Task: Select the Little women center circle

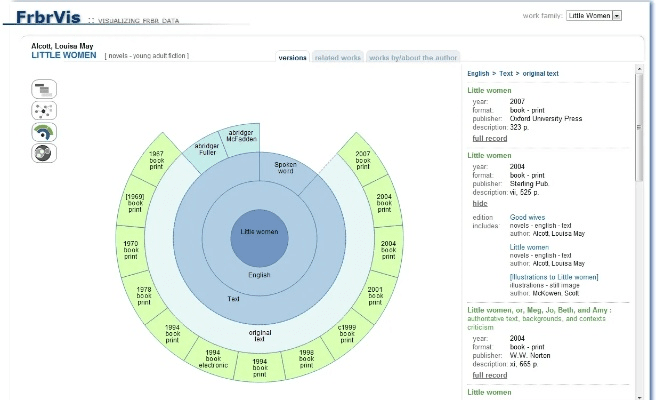Action: (x=260, y=232)
